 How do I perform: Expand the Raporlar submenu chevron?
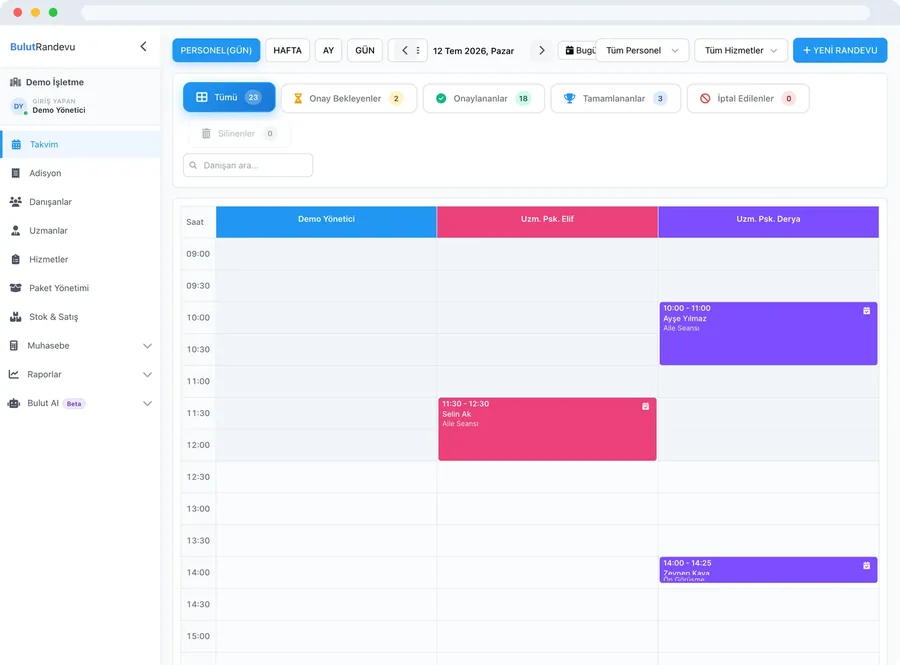pos(148,374)
